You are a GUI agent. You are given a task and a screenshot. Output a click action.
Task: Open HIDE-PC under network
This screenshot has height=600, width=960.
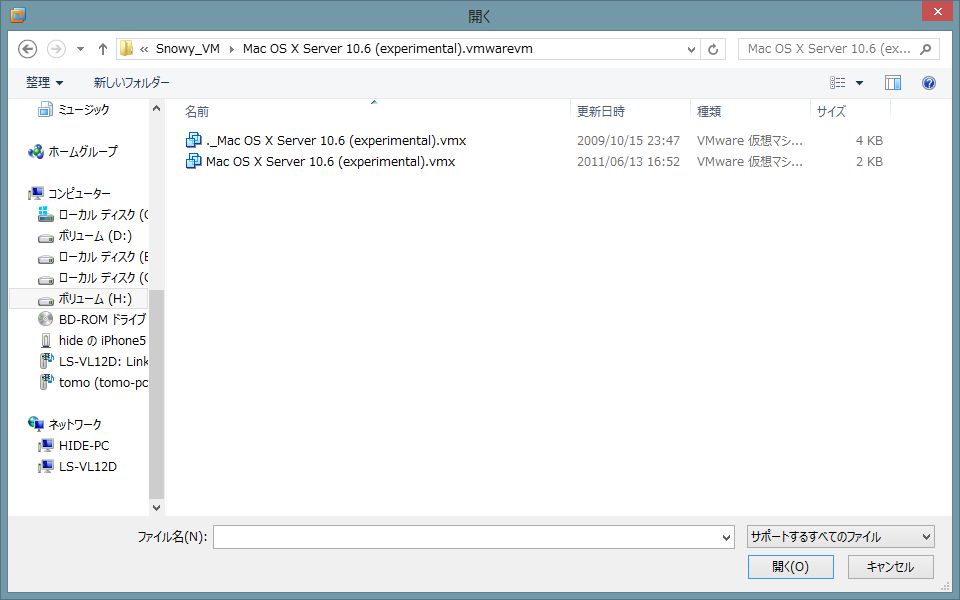[84, 445]
